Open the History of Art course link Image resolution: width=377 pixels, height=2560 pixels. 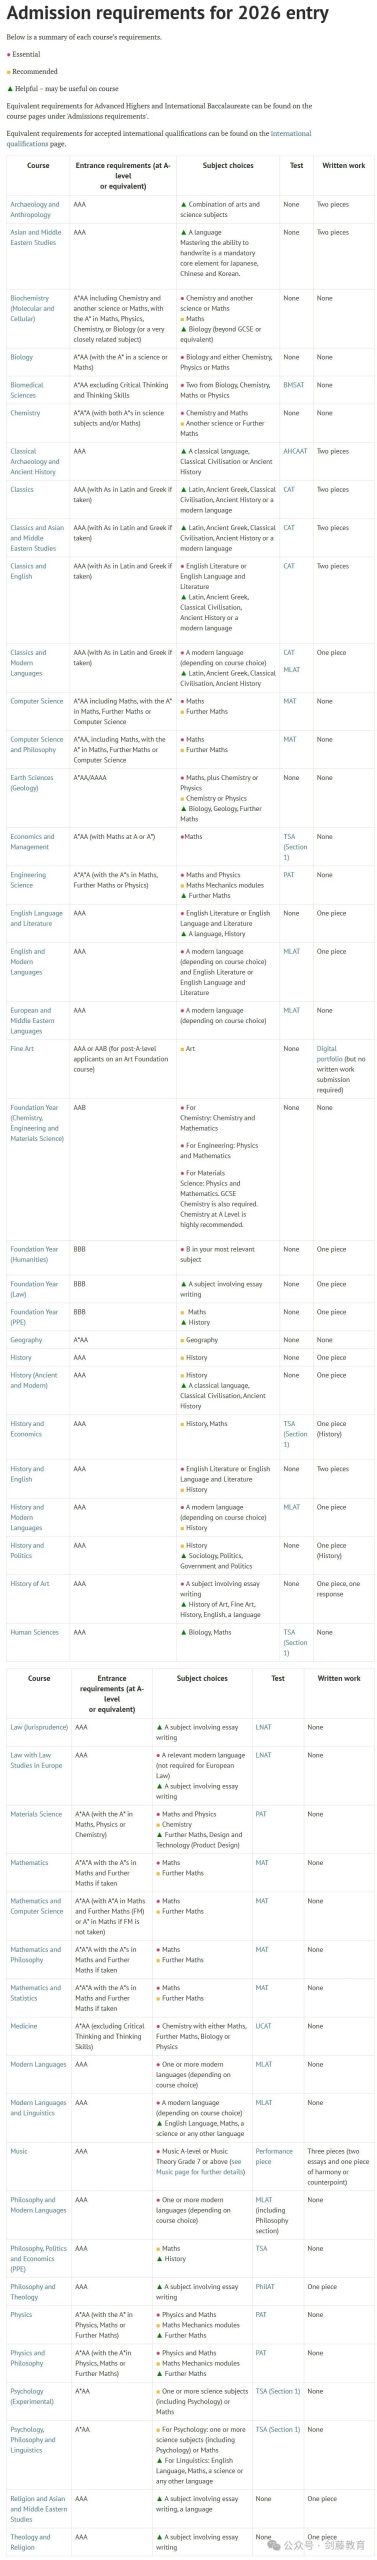[x=30, y=1583]
